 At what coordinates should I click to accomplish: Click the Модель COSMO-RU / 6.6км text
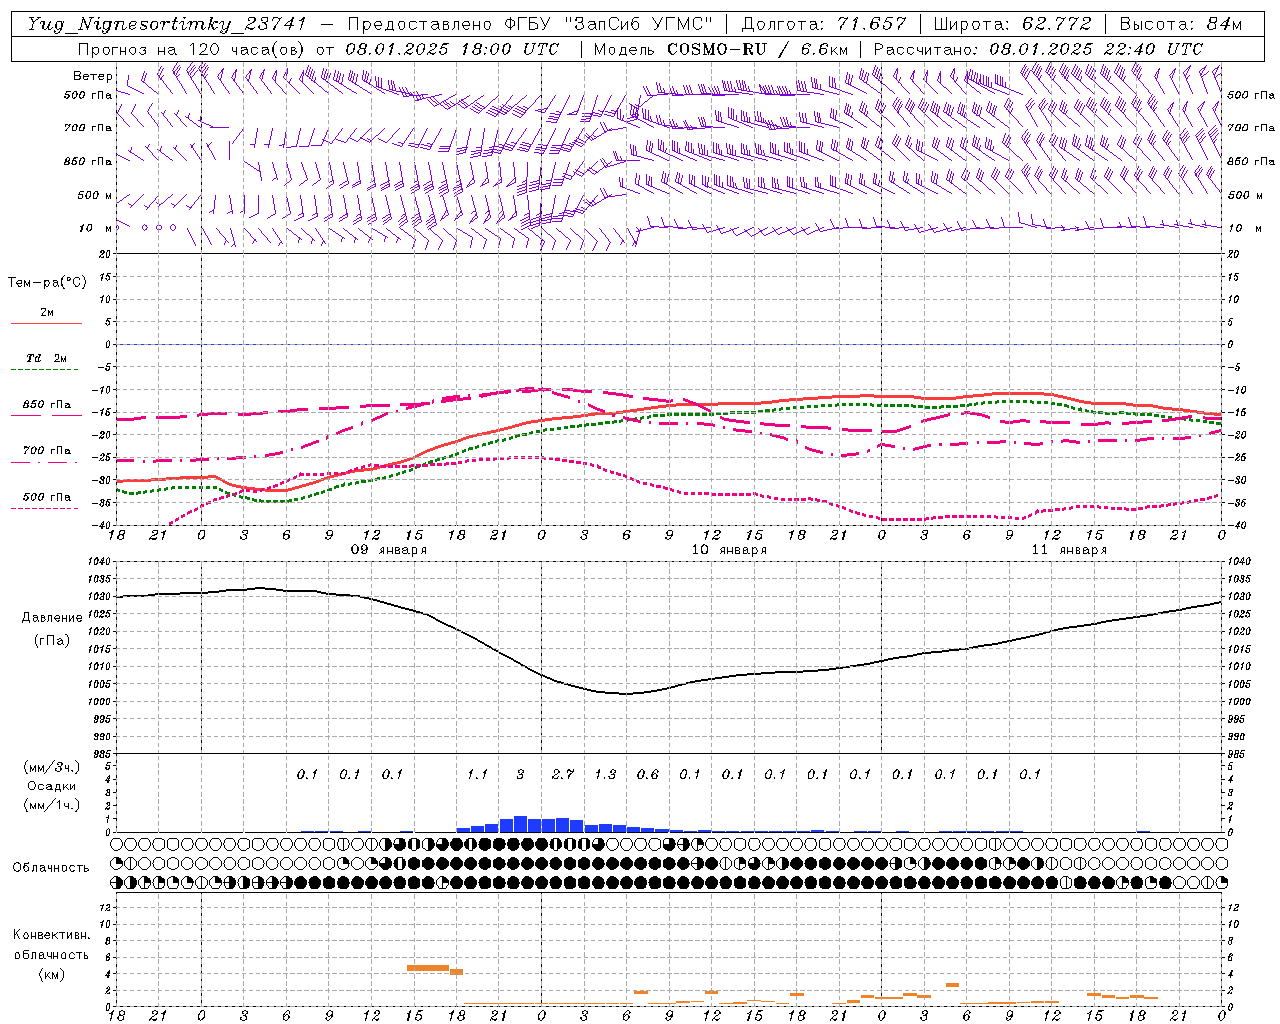[x=721, y=49]
